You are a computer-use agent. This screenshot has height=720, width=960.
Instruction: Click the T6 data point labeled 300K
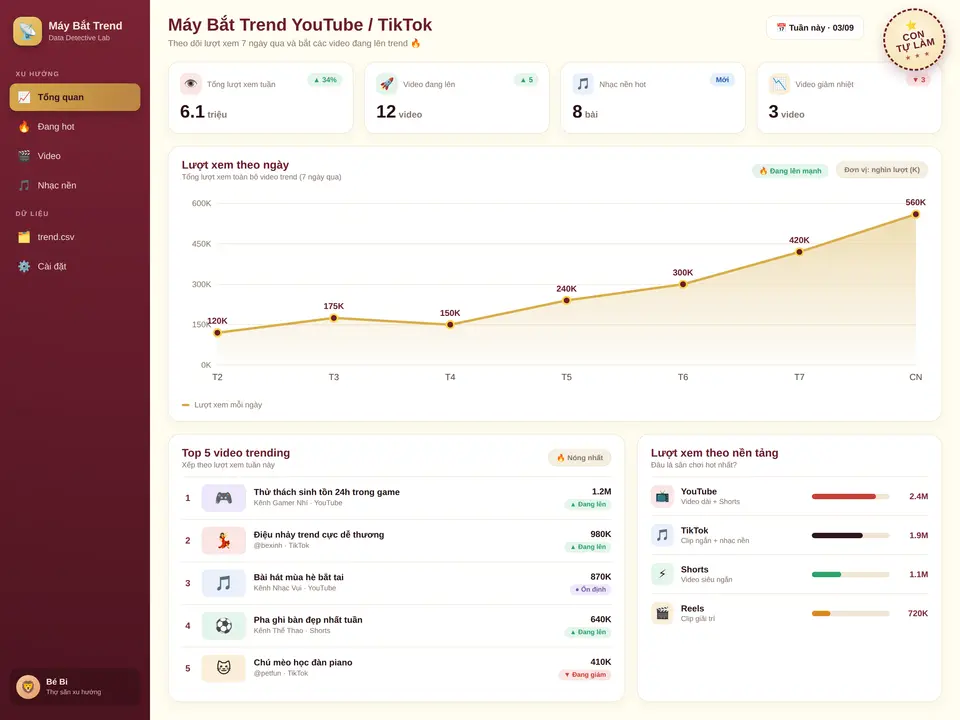tap(683, 284)
